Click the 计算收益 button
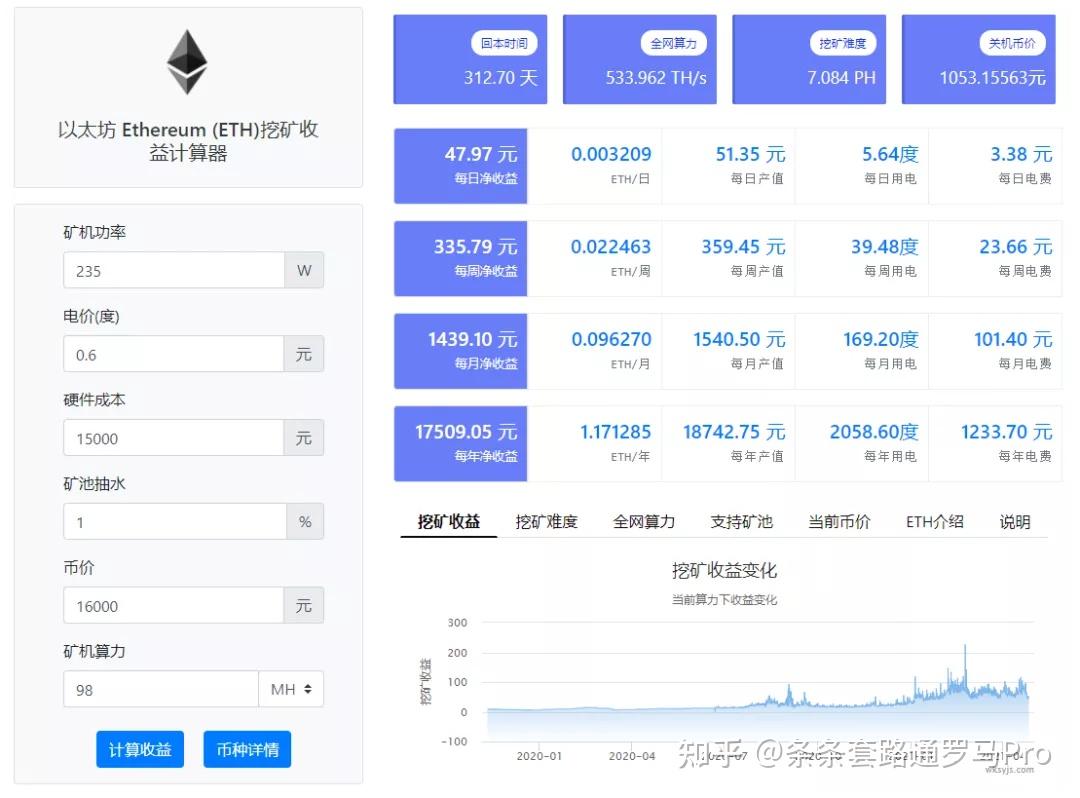This screenshot has width=1080, height=798. 140,749
